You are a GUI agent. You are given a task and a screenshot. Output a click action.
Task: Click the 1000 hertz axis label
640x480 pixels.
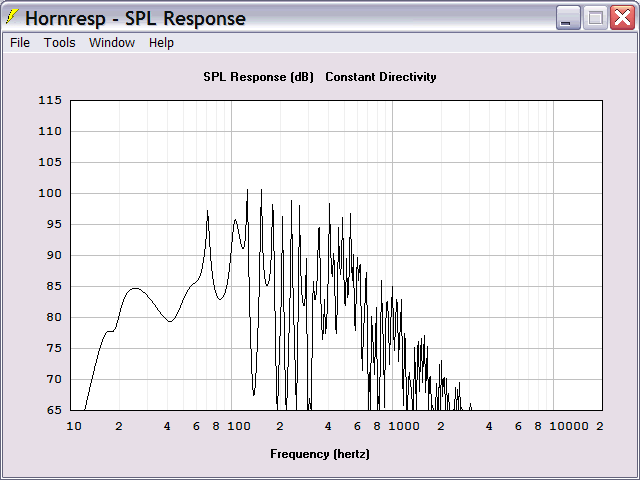coord(404,427)
